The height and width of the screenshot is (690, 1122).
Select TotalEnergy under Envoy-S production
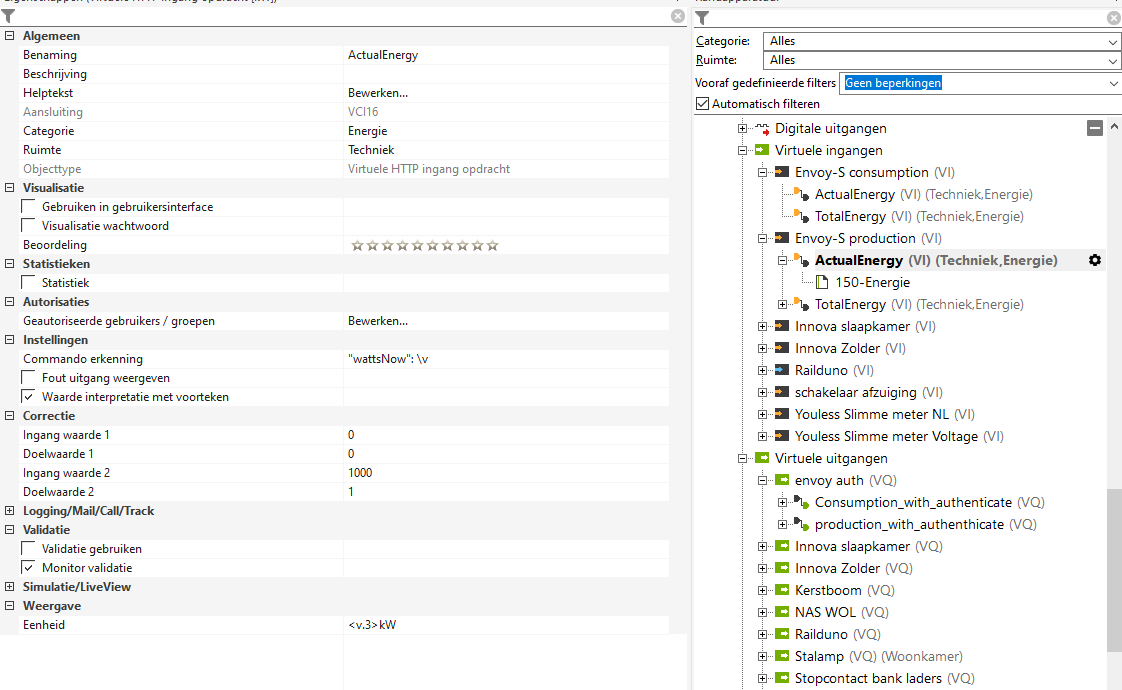click(919, 304)
